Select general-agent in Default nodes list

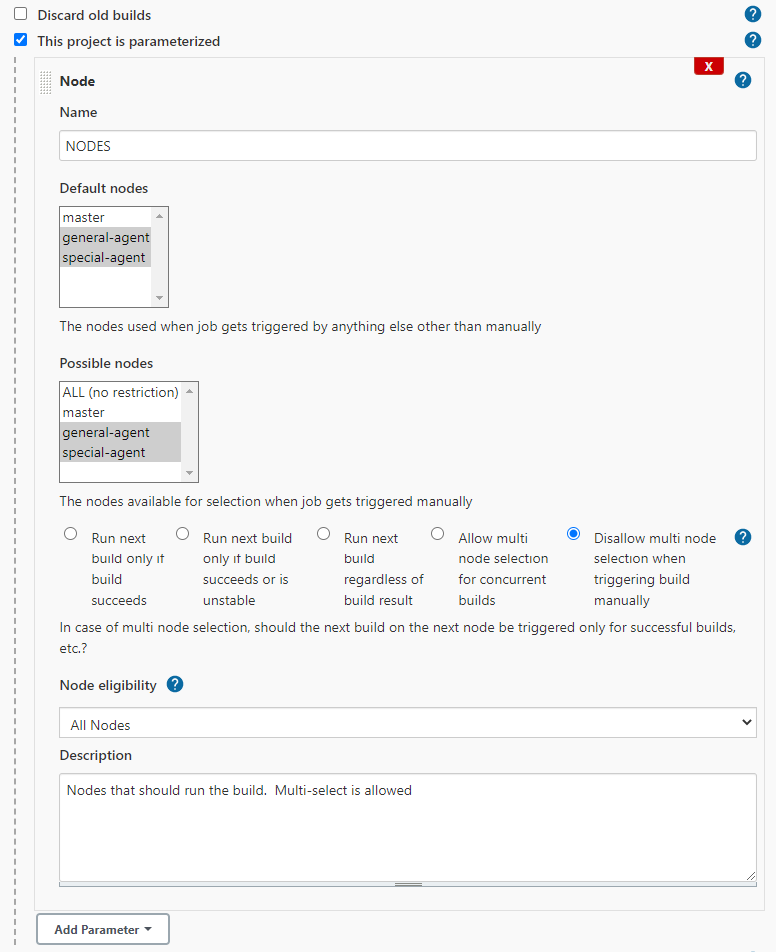click(x=106, y=237)
